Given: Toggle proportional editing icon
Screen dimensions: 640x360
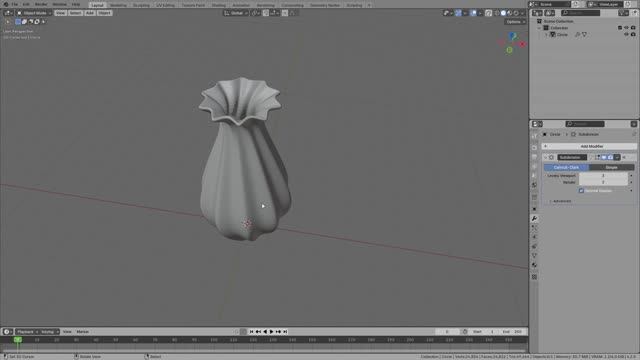Looking at the screenshot, I should 285,13.
